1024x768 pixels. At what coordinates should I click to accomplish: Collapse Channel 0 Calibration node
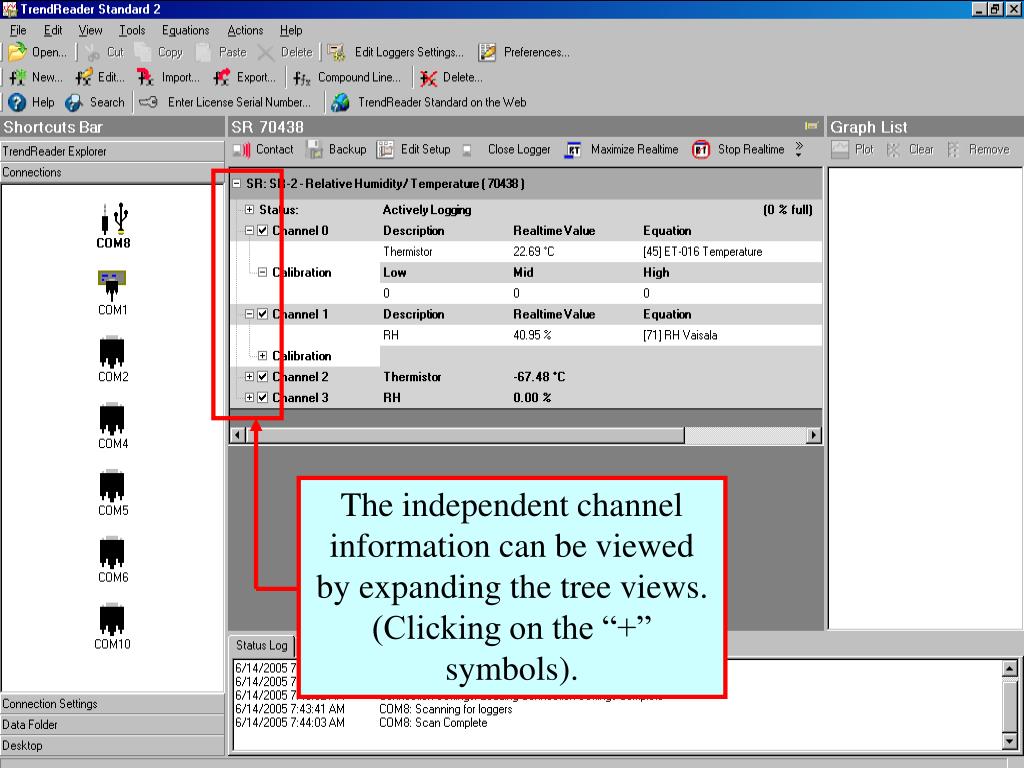point(263,272)
